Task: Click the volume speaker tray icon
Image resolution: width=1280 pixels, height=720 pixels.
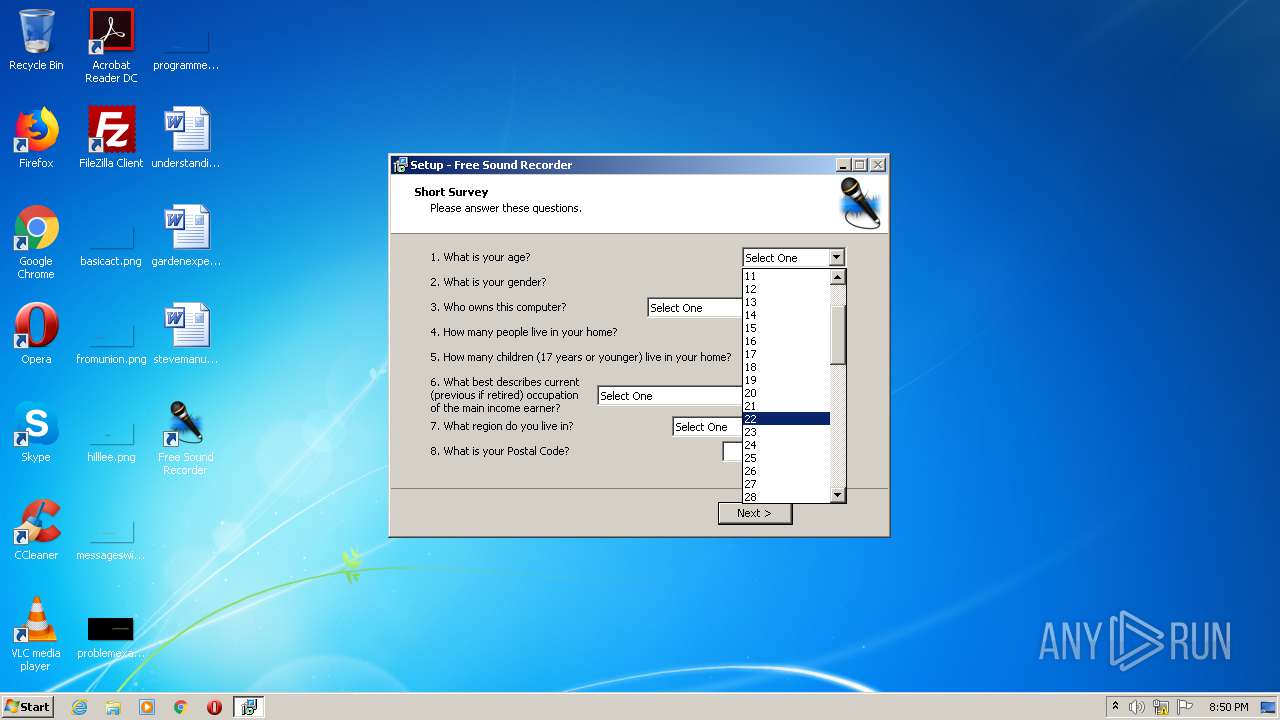Action: (1137, 707)
